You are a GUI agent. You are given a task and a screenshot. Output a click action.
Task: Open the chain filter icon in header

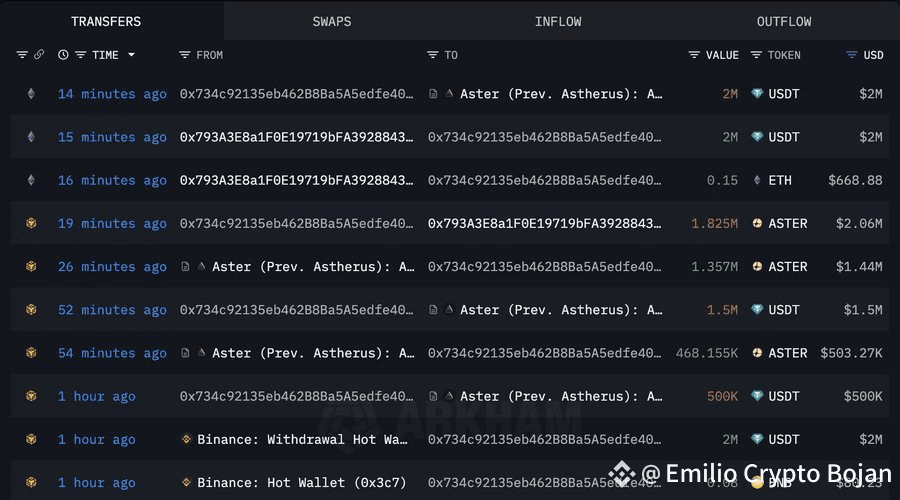click(22, 55)
